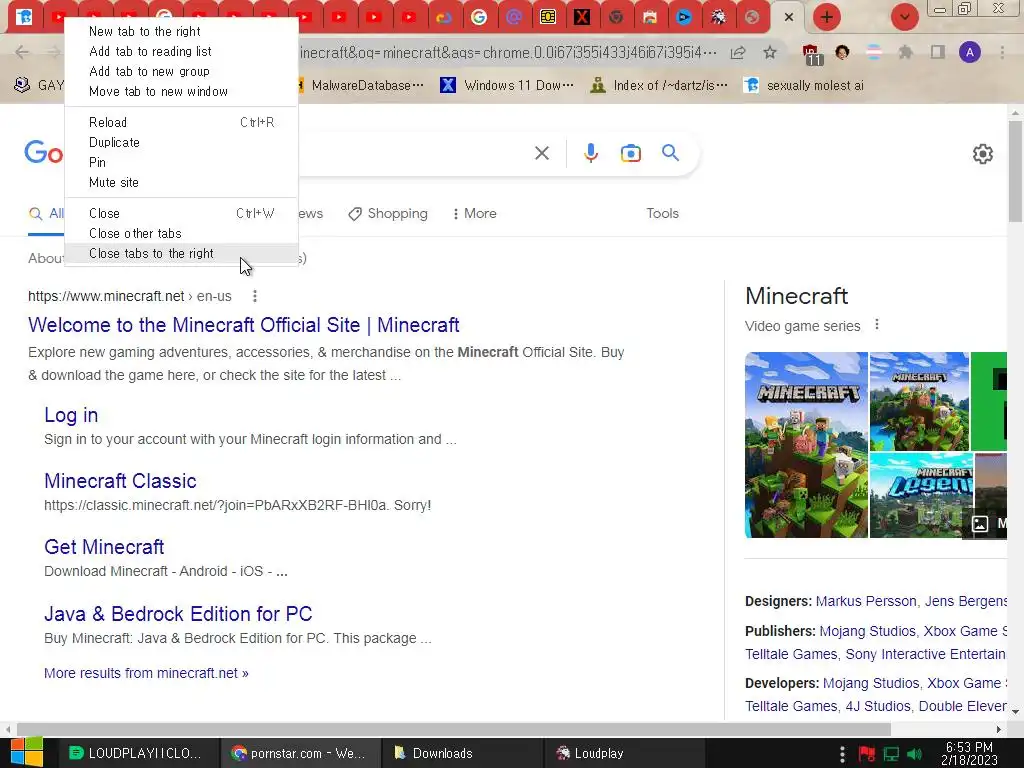Screen dimensions: 1024x768
Task: Click the round face avatar extension icon
Action: [x=842, y=52]
